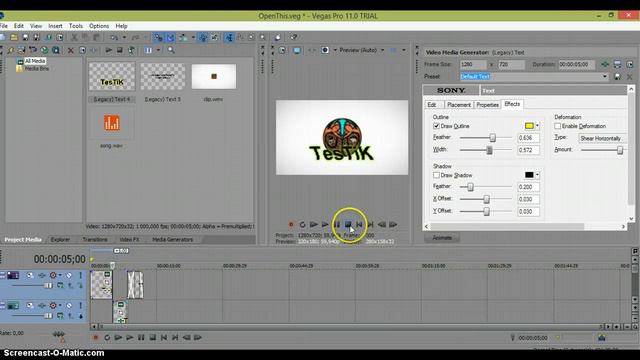Open Views grid icon in Project Media toolbar
Viewport: 640px width, 360px height.
point(148,50)
